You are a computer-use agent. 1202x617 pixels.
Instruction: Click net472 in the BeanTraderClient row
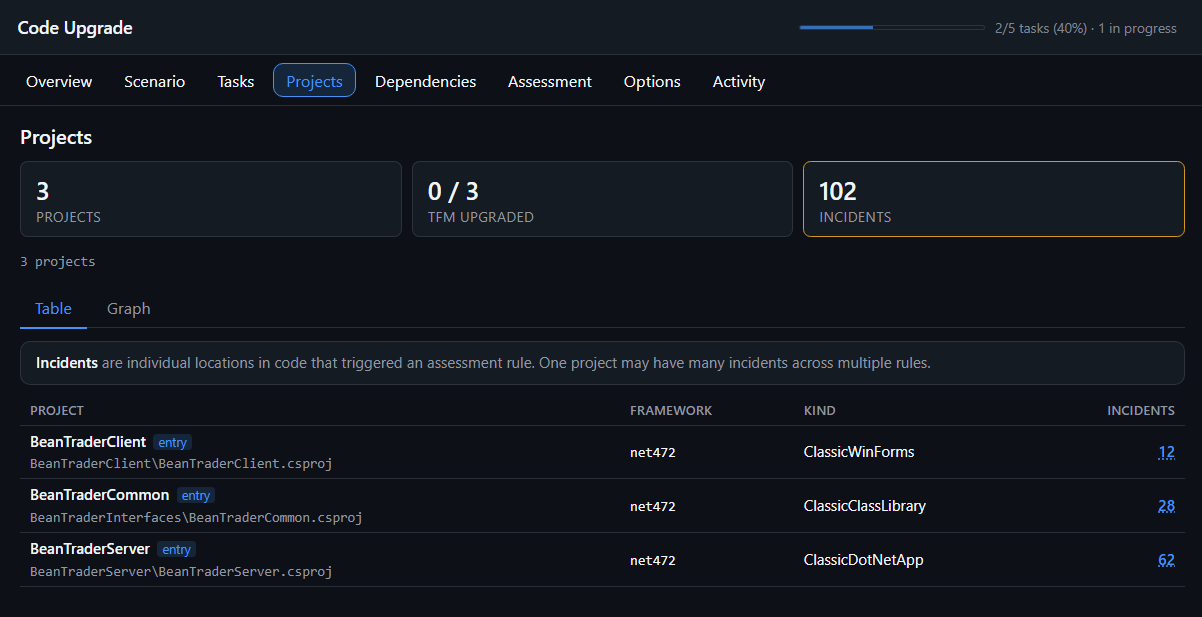point(653,452)
